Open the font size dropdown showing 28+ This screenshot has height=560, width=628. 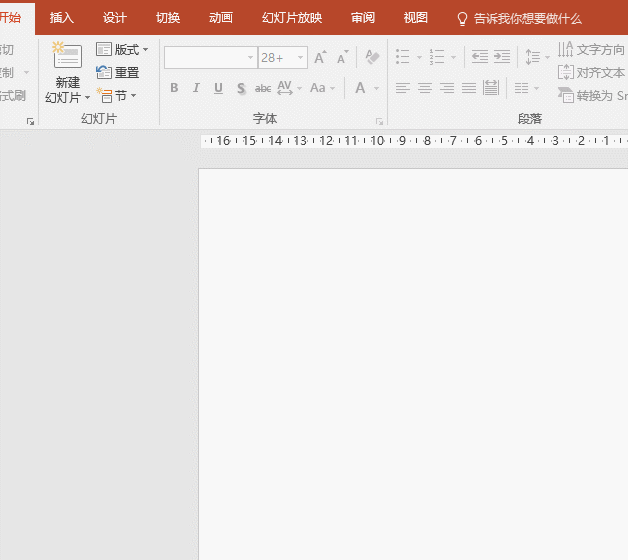coord(300,58)
